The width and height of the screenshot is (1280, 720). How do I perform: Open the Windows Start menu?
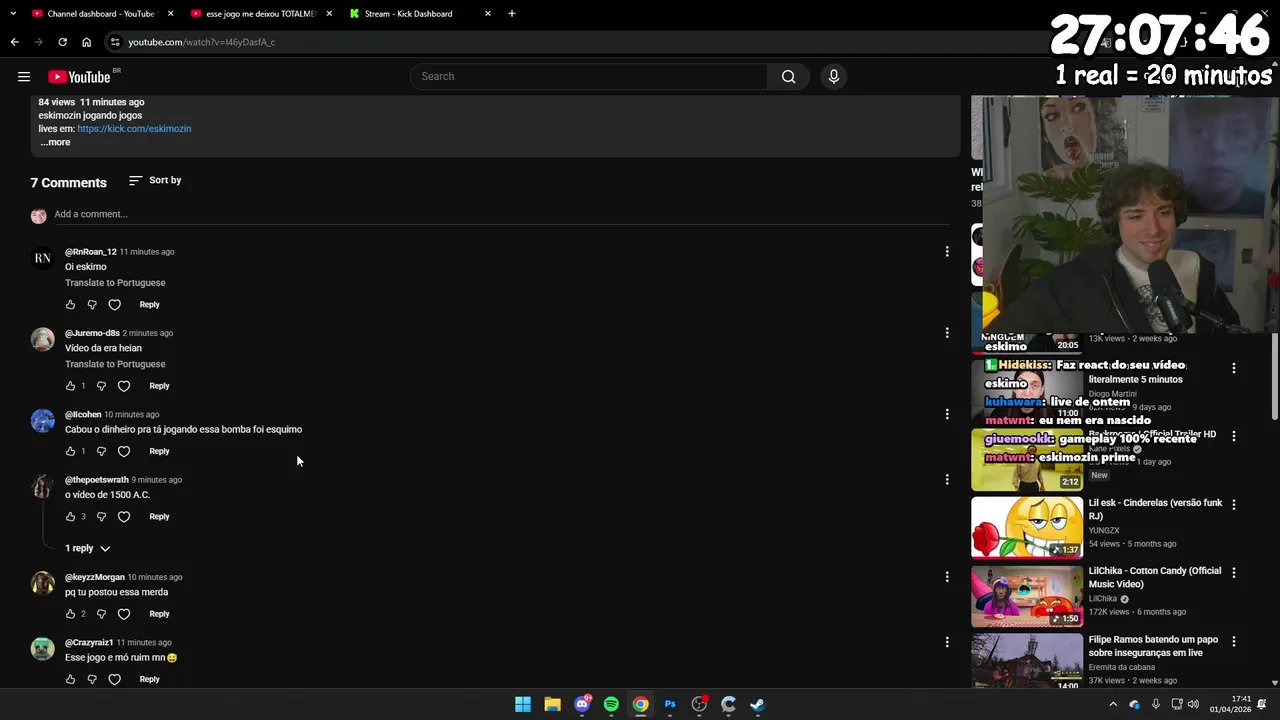[x=523, y=705]
